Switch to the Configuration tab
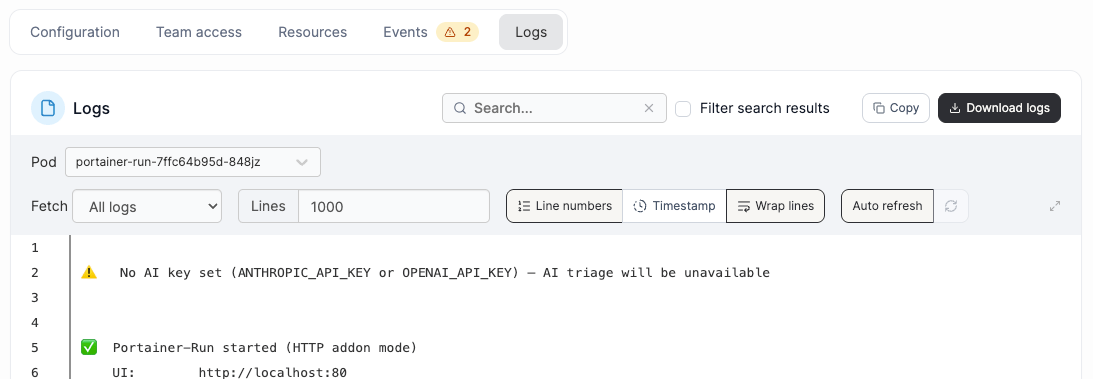 (75, 32)
